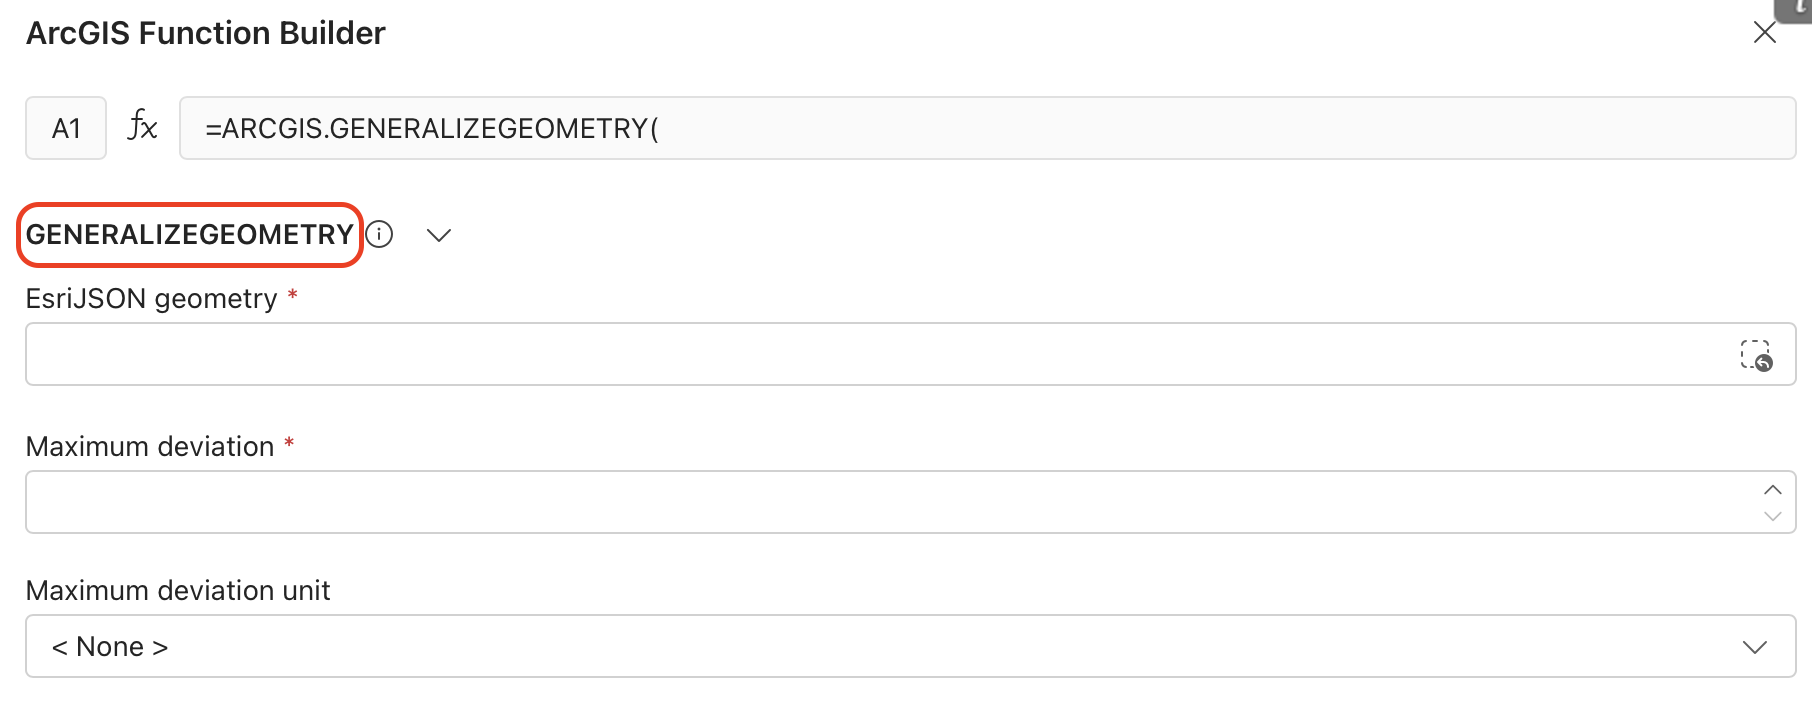Increase Maximum deviation with the up stepper
Screen dimensions: 1812x706
(x=1773, y=489)
